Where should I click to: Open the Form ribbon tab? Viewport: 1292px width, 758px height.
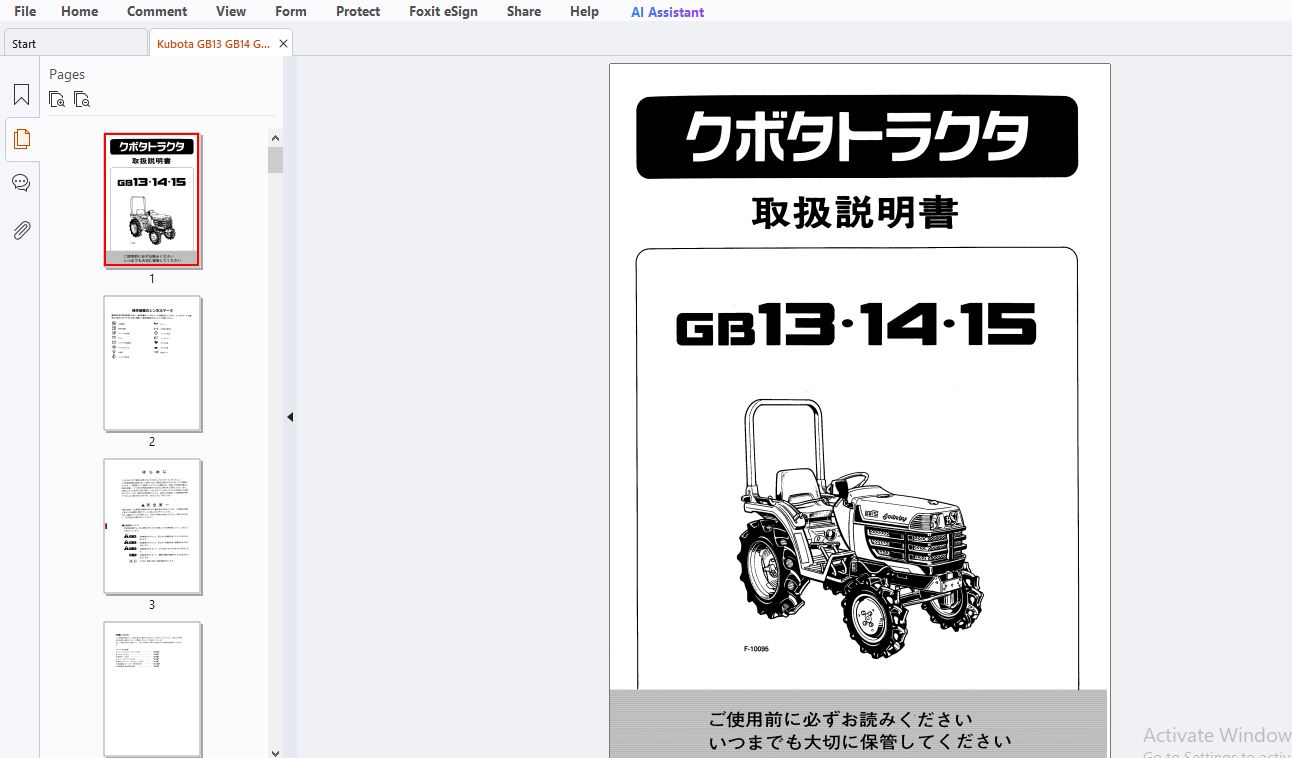(x=291, y=11)
